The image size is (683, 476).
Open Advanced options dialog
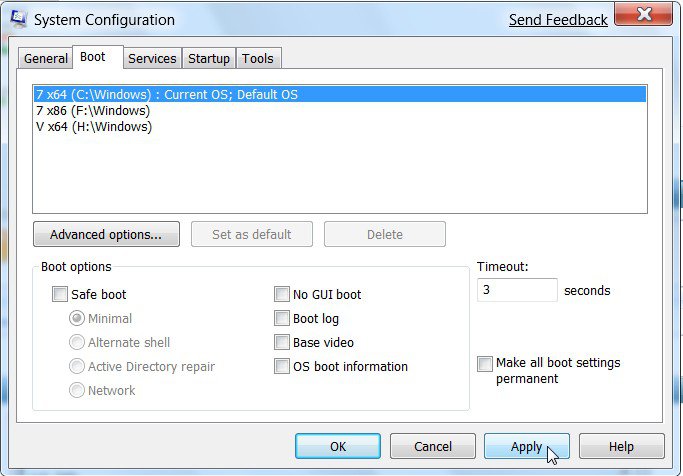(106, 234)
